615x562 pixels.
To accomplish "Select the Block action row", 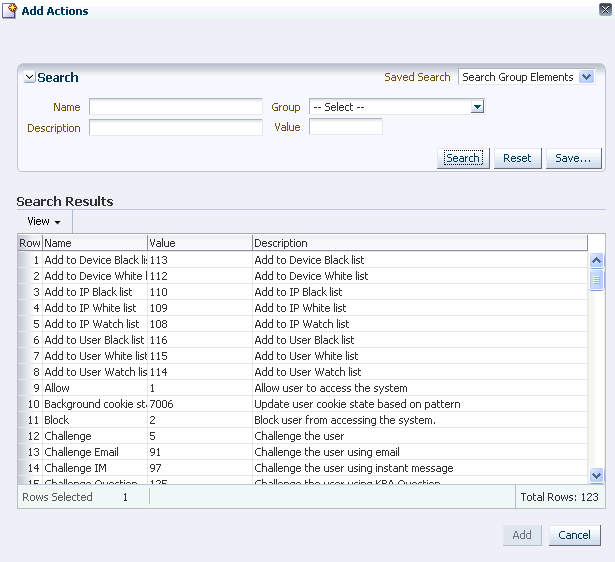I will [x=302, y=420].
